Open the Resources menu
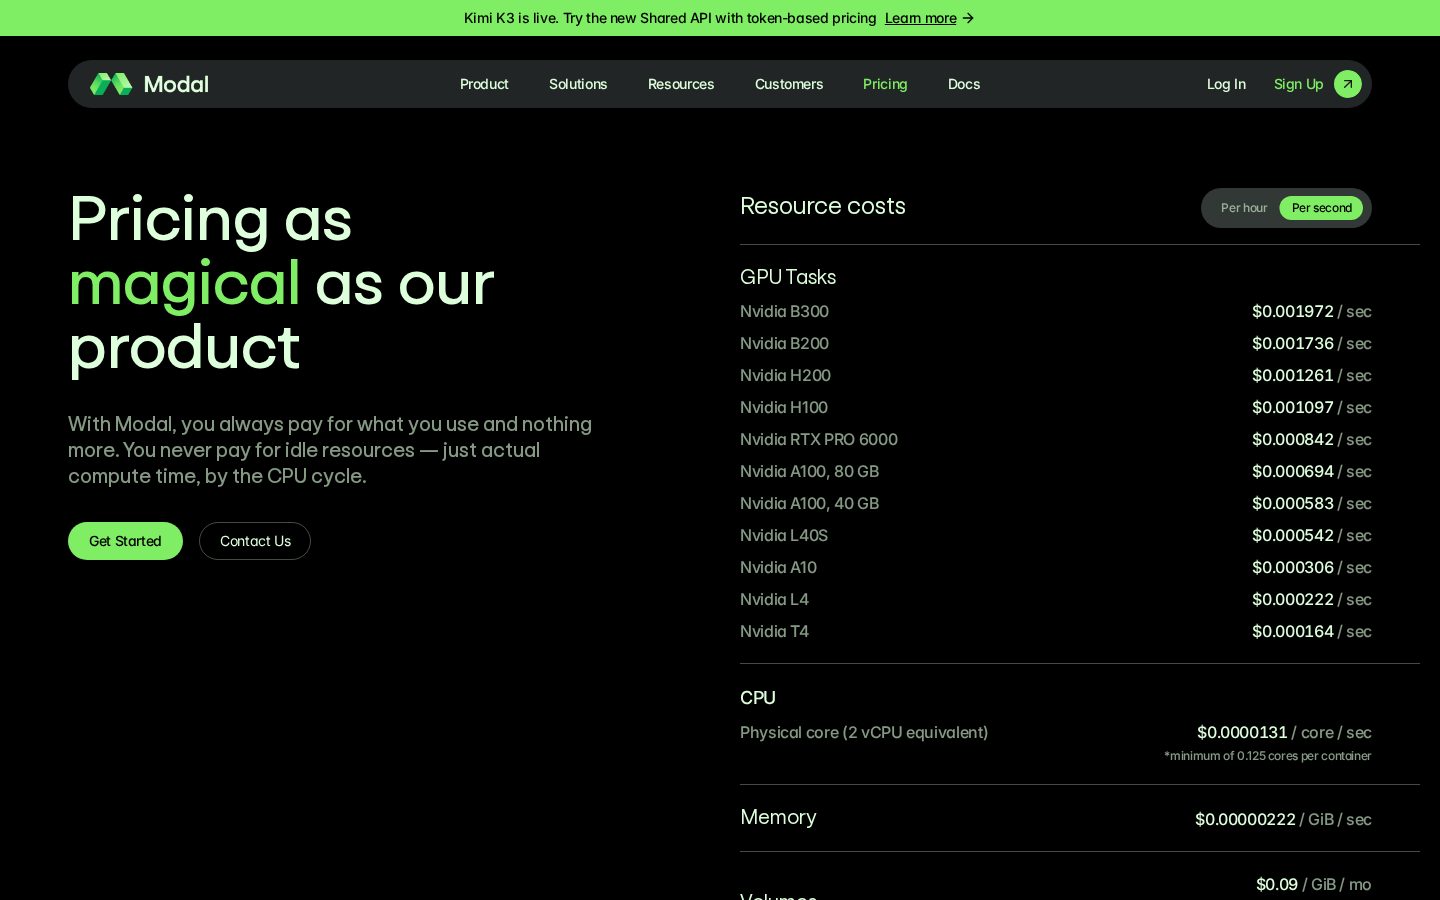Screen dimensions: 1440x900 pos(681,84)
